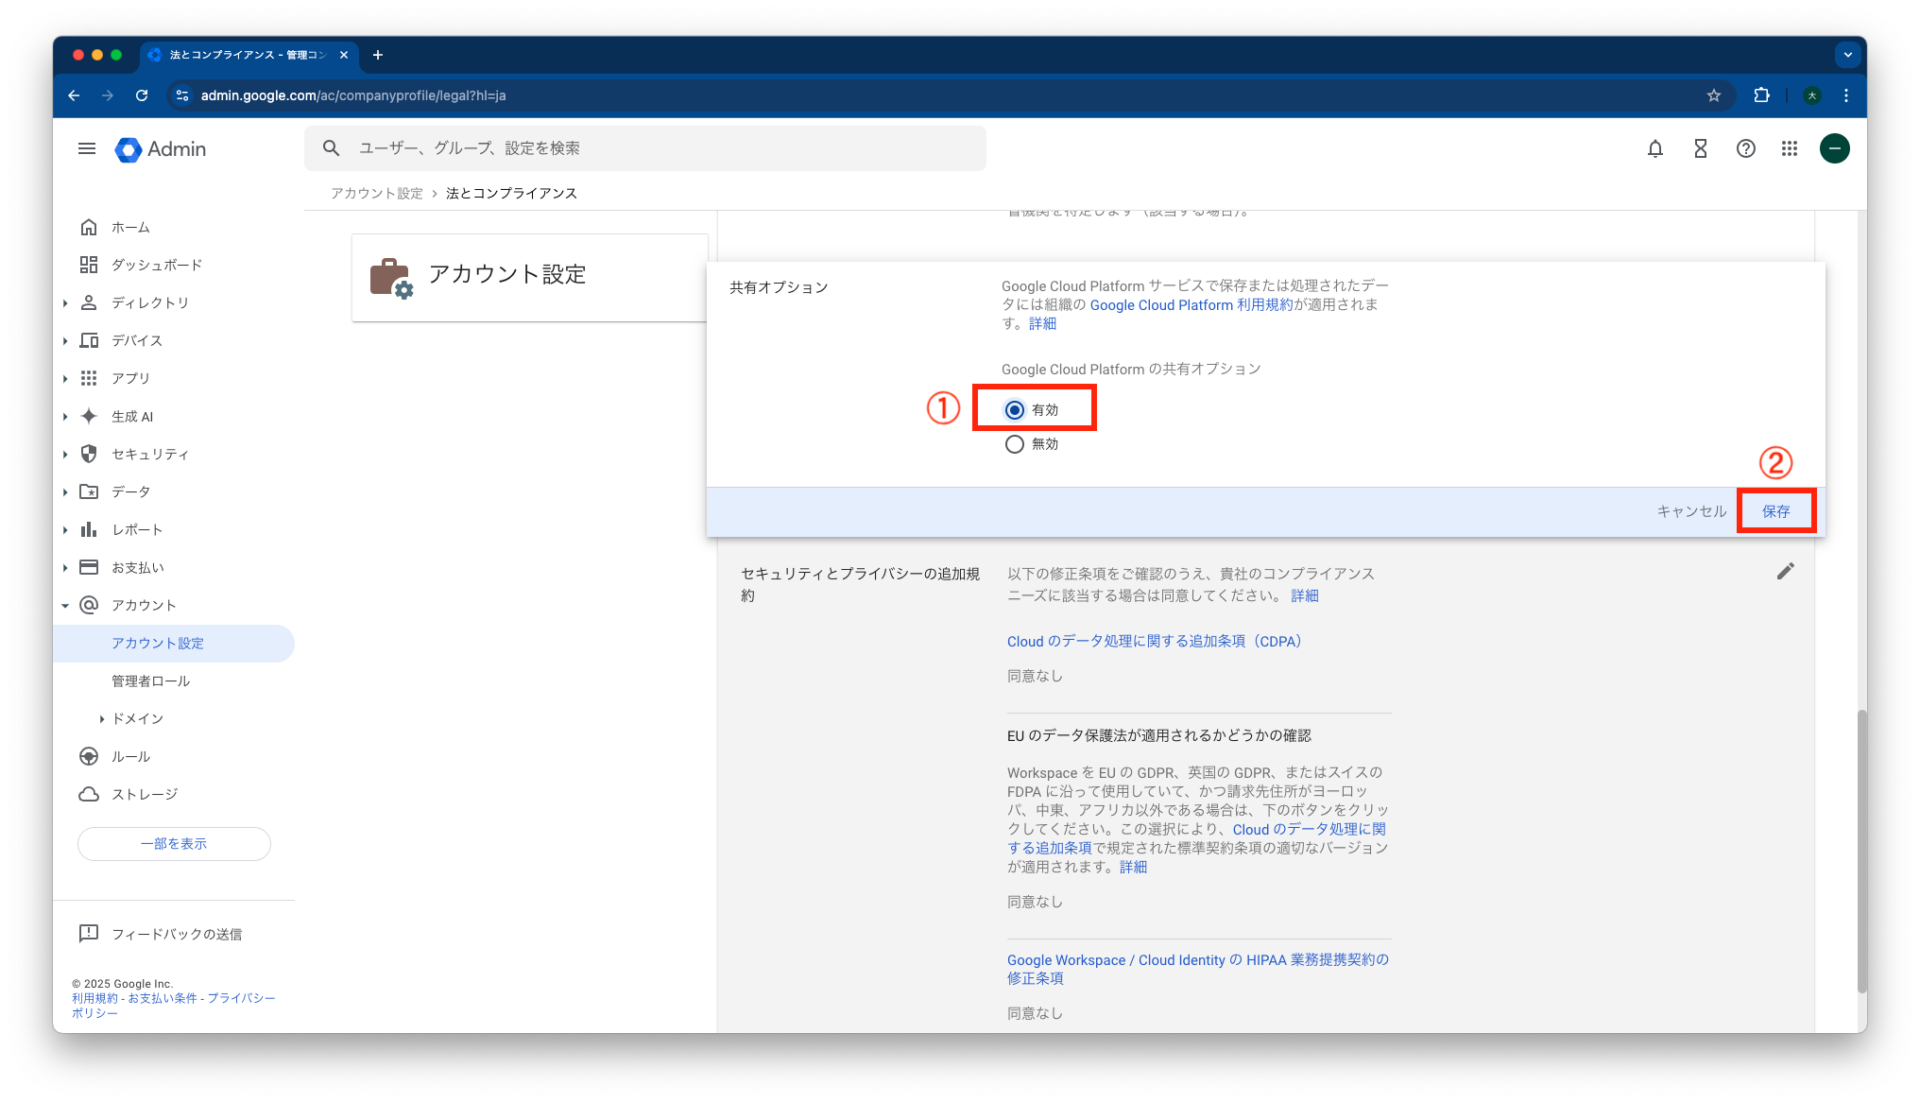This screenshot has width=1920, height=1103.
Task: Click the 生成 AI sparkle icon
Action: [89, 416]
